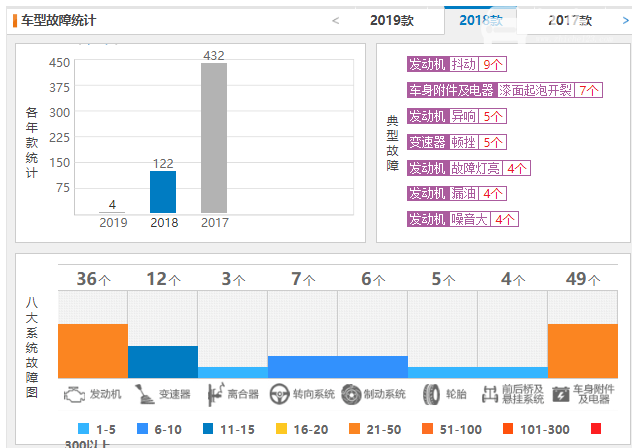Image resolution: width=632 pixels, height=448 pixels.
Task: Click the small 2019 bar in chart
Action: 112,212
